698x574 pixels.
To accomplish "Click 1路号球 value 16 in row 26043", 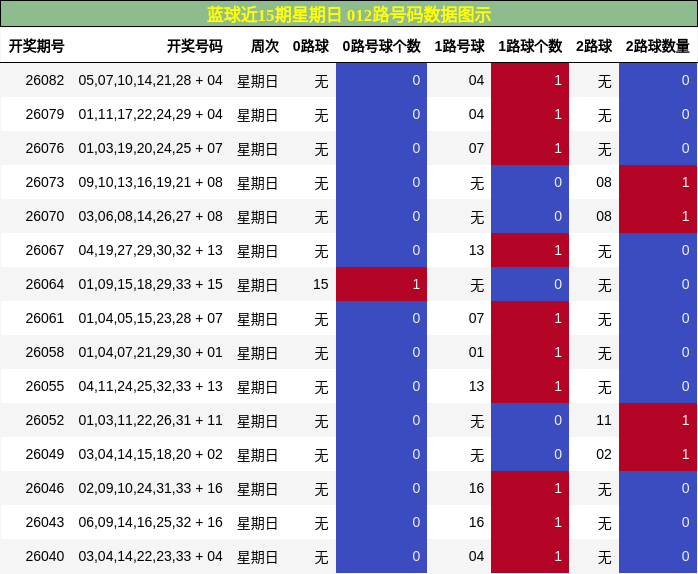I will pyautogui.click(x=476, y=522).
